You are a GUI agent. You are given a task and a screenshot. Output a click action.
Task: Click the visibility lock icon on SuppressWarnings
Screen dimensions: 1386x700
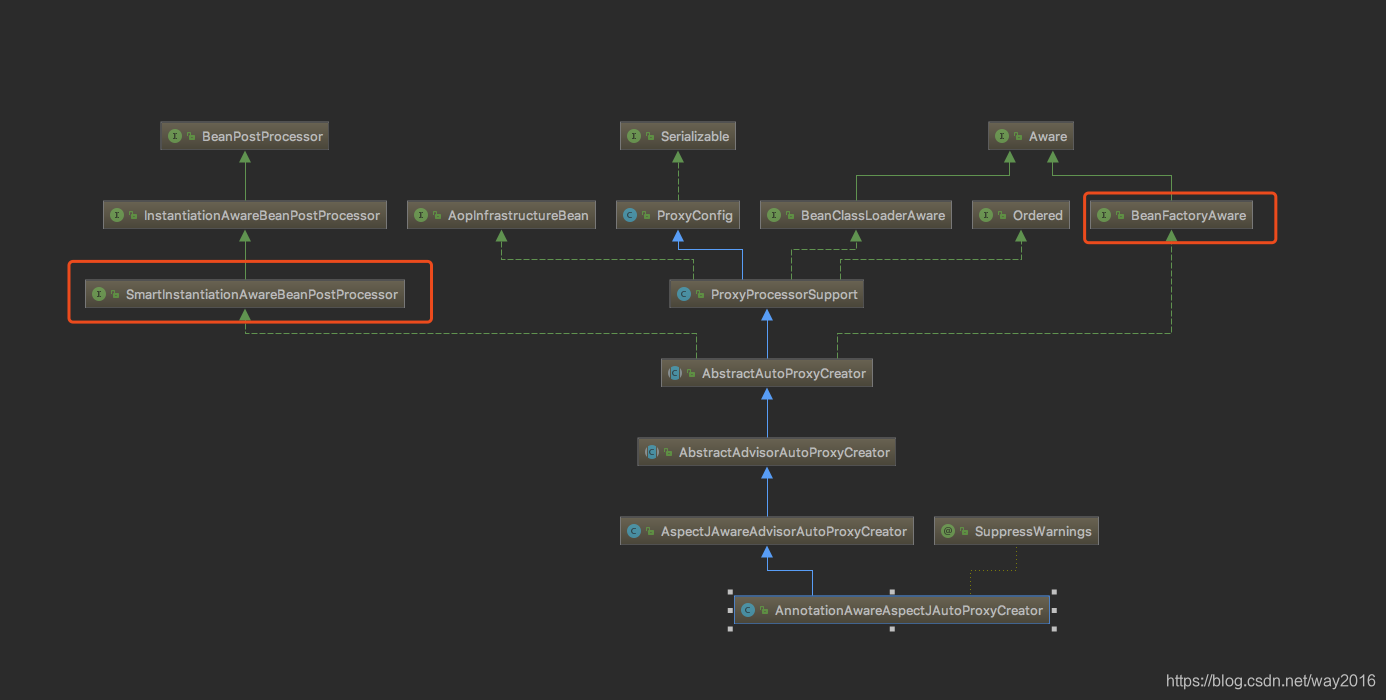pyautogui.click(x=964, y=532)
